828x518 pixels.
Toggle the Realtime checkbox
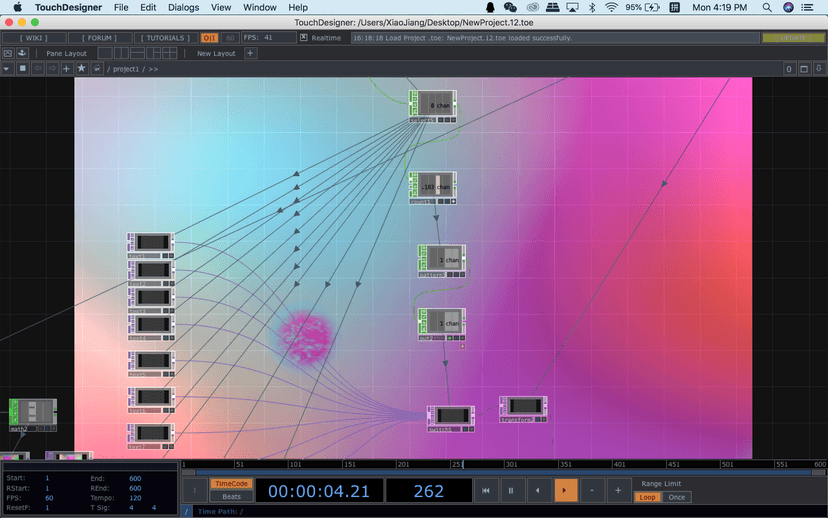[x=304, y=38]
